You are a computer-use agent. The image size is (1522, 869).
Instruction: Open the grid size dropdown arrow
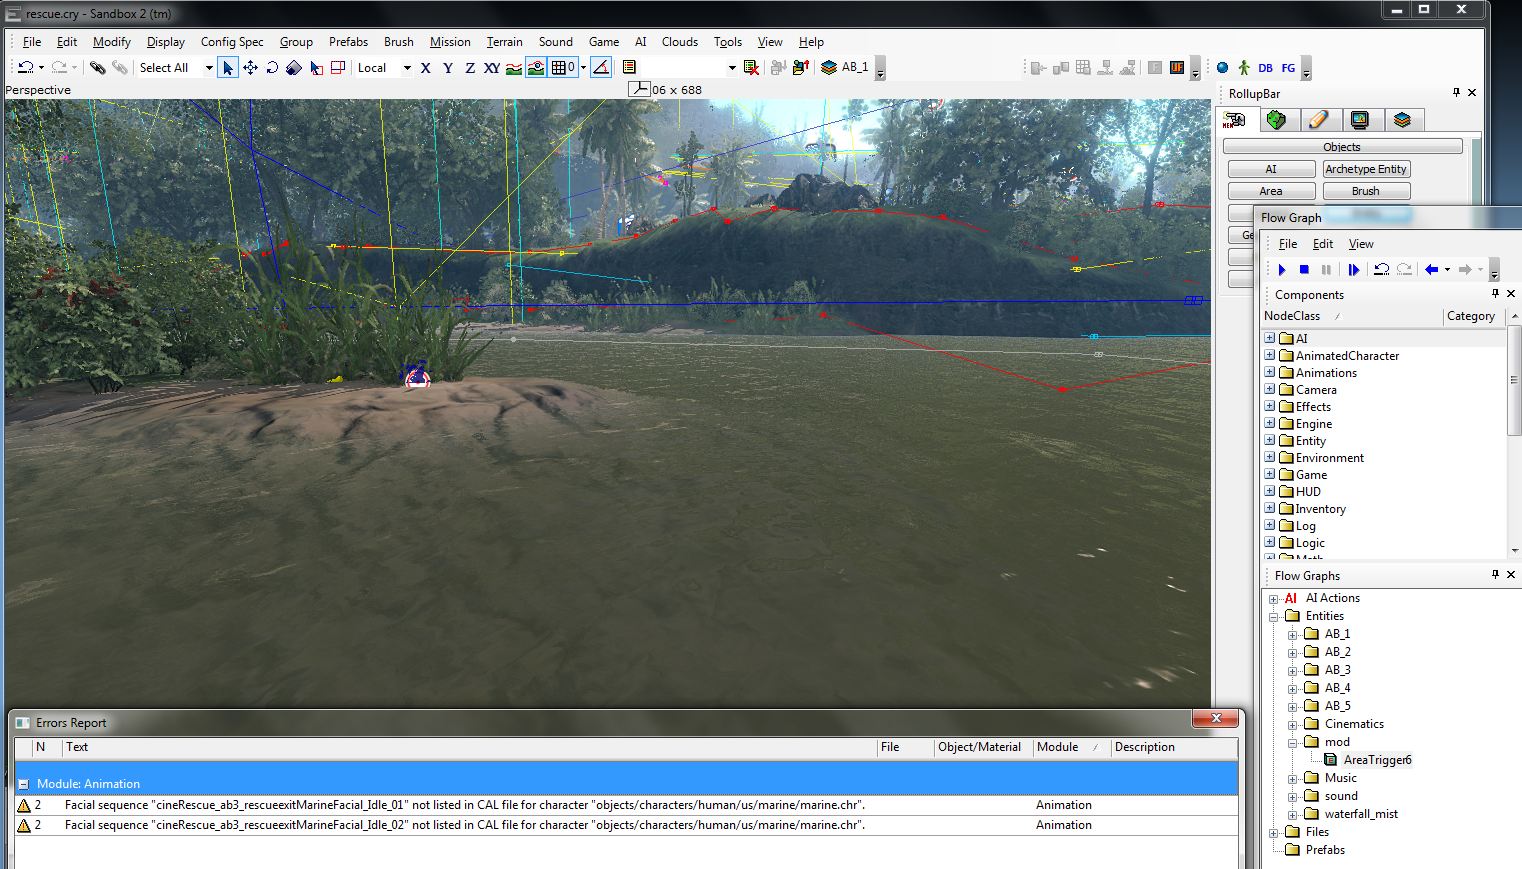(583, 68)
